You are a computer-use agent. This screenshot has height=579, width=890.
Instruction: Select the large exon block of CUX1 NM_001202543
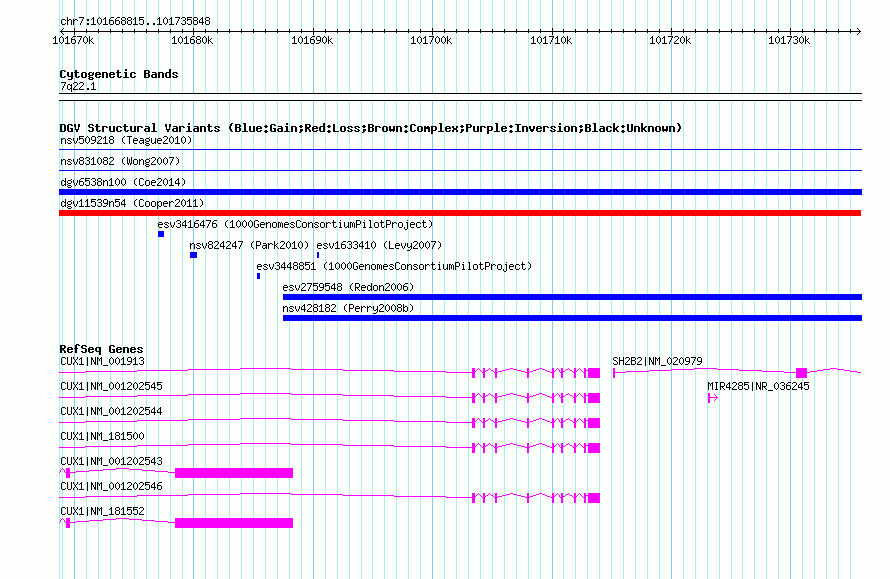234,473
